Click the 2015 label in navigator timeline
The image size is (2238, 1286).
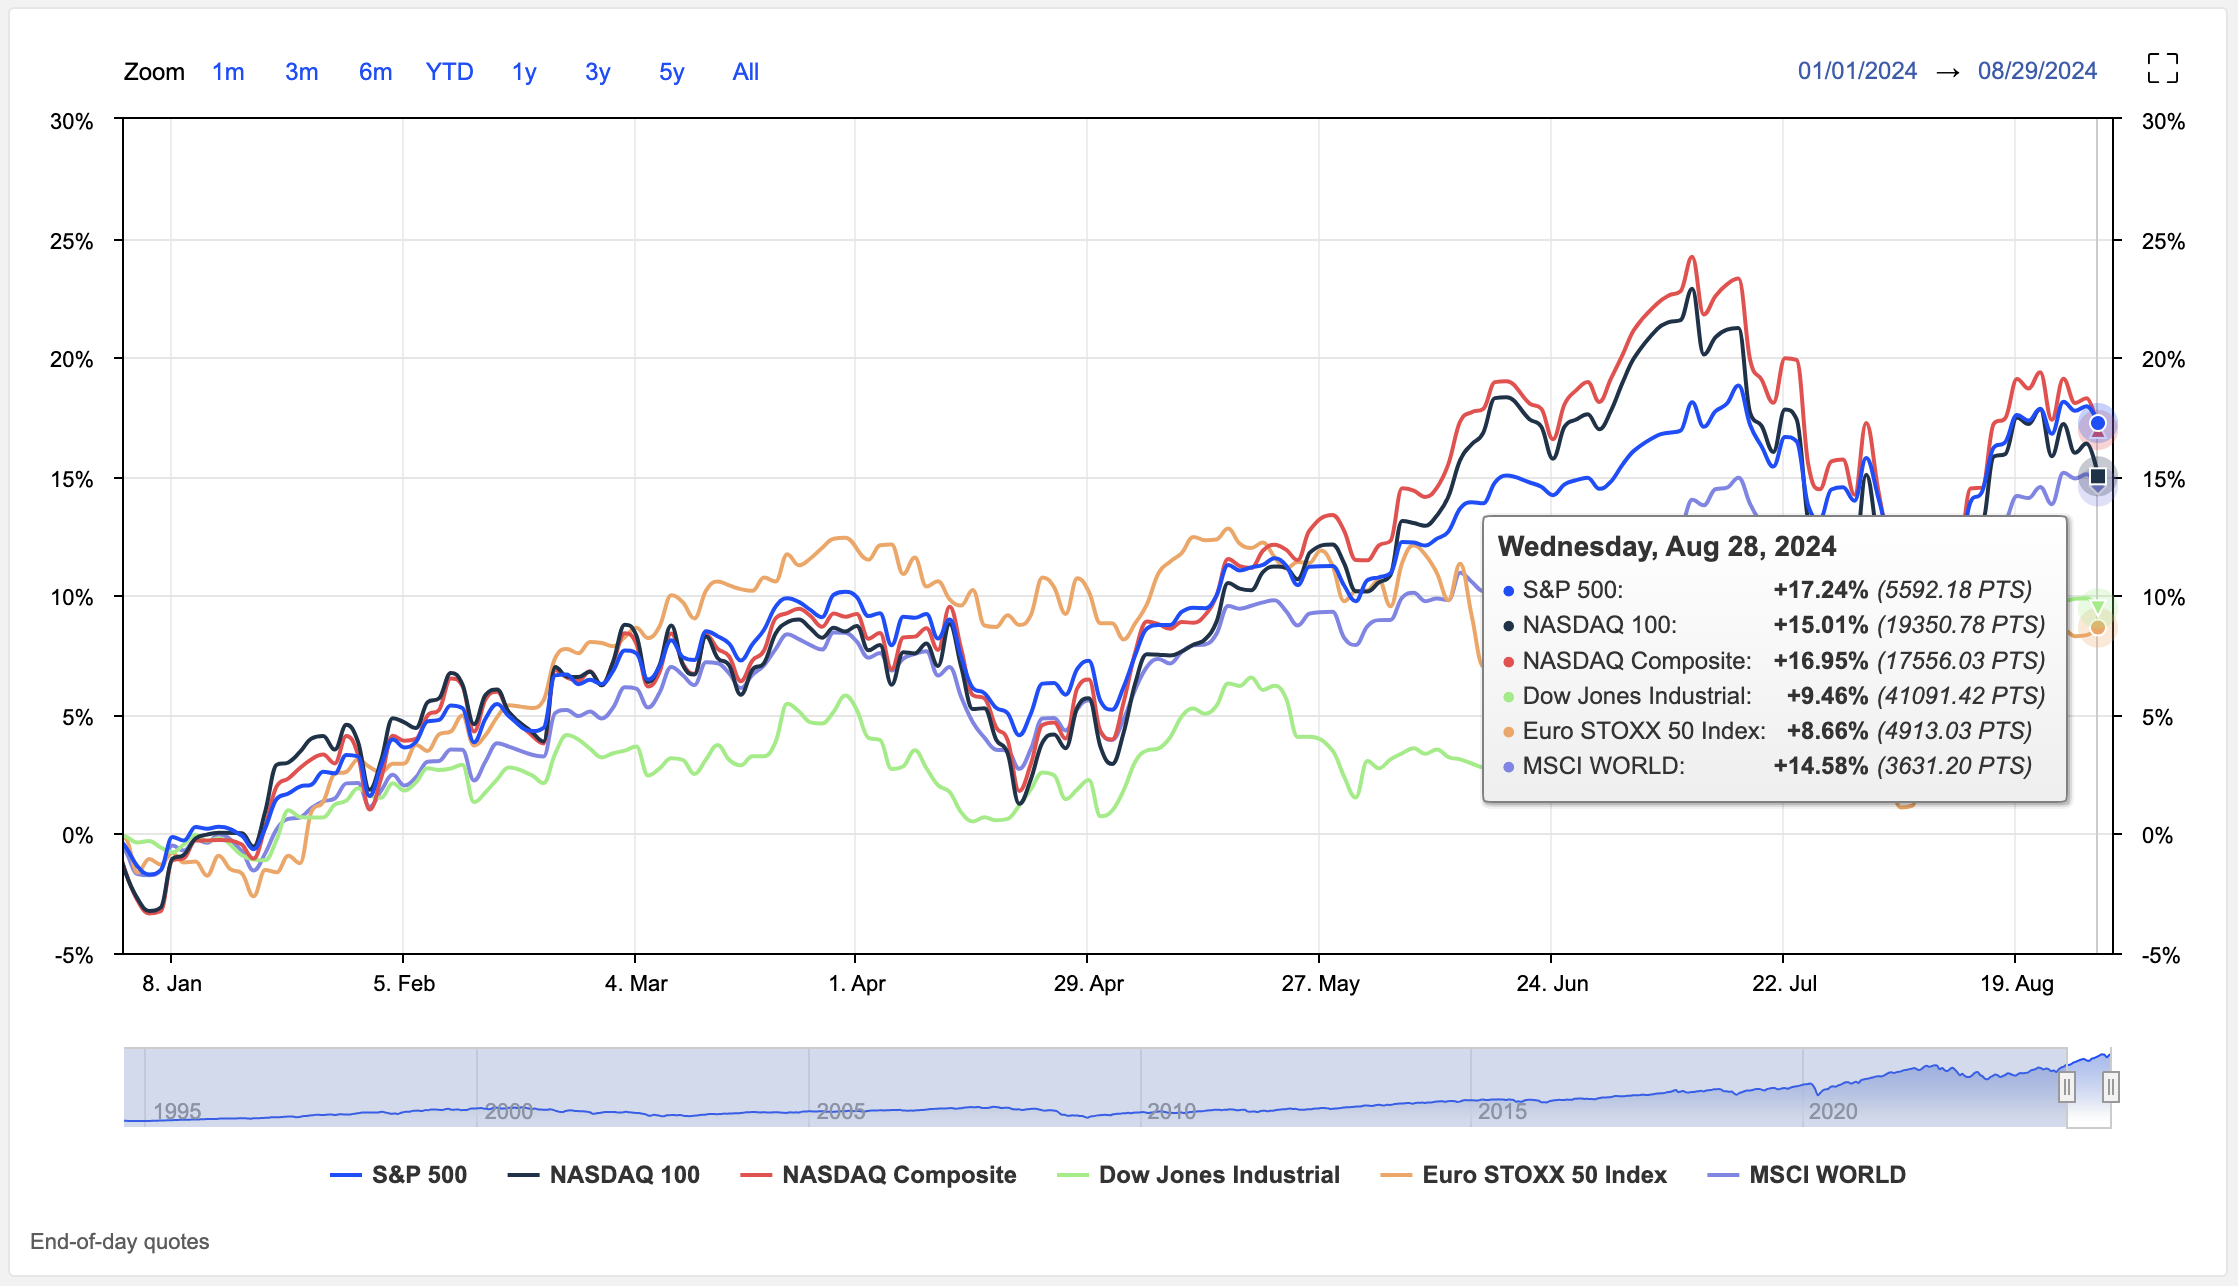click(x=1502, y=1111)
